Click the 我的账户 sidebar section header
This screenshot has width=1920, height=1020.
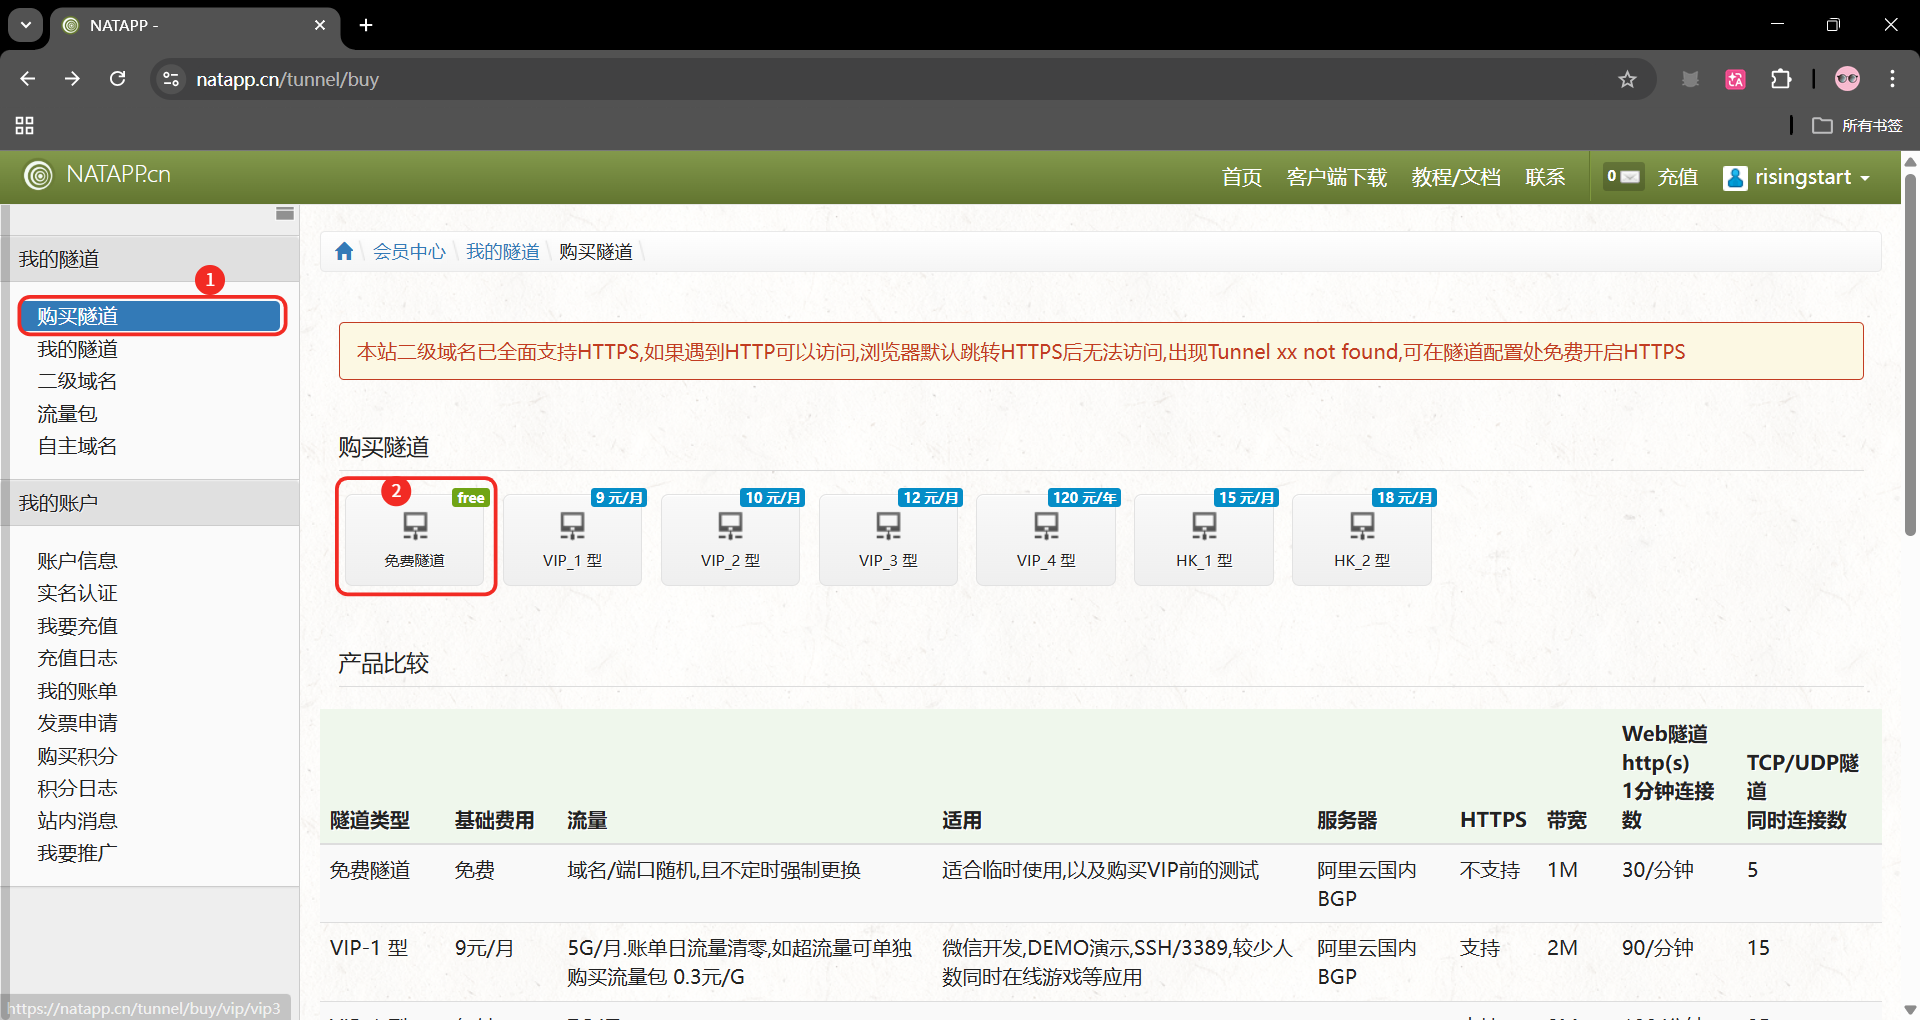click(x=150, y=503)
